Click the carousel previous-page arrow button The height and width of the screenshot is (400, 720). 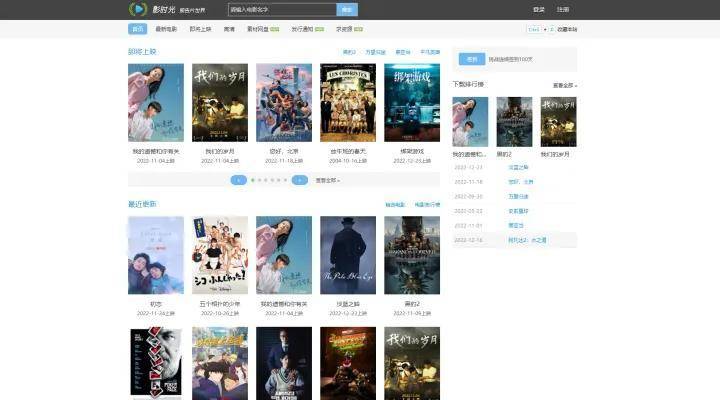[x=238, y=180]
